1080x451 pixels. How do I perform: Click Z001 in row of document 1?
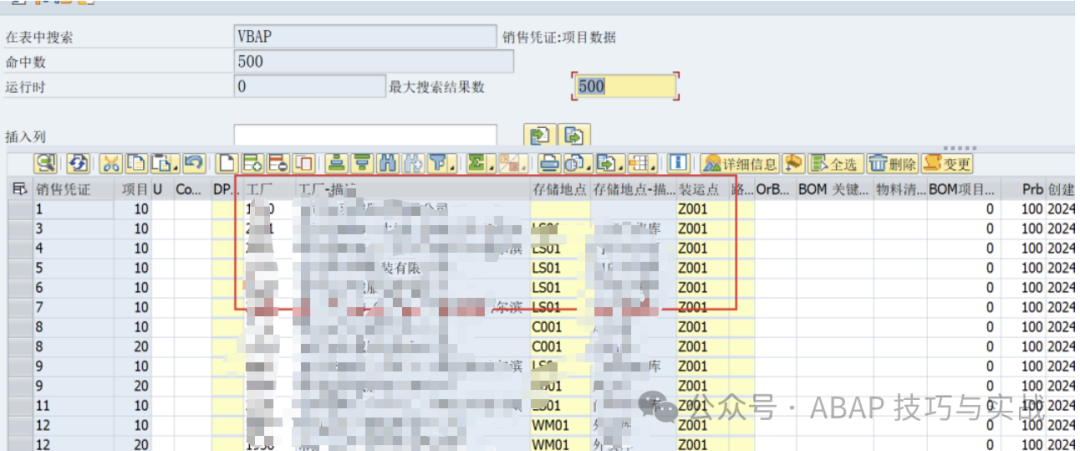pos(703,209)
